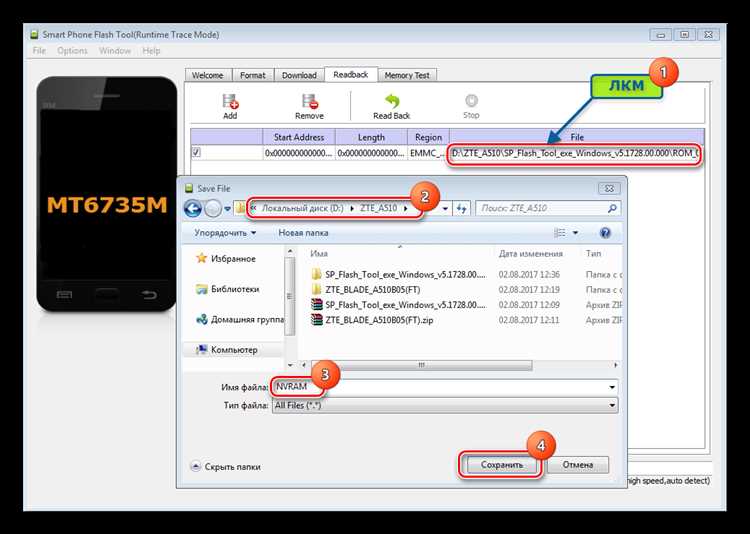Click the Region column header
Screen dimensions: 750x534
click(429, 137)
